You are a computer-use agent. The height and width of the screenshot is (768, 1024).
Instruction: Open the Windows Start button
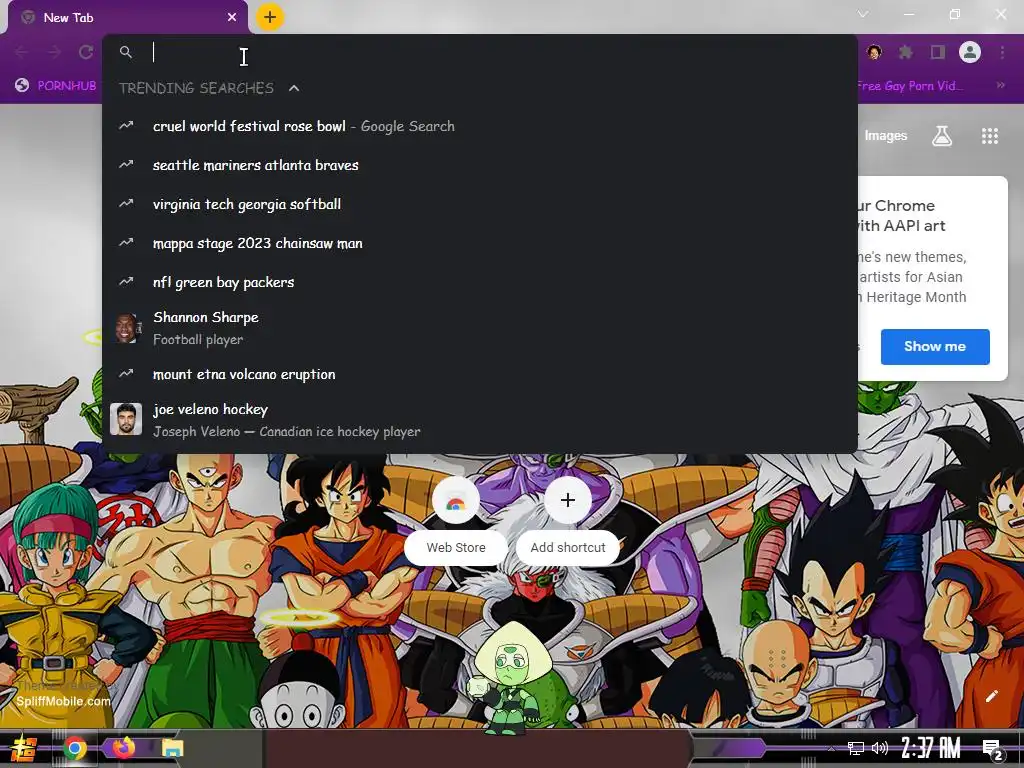coord(22,748)
